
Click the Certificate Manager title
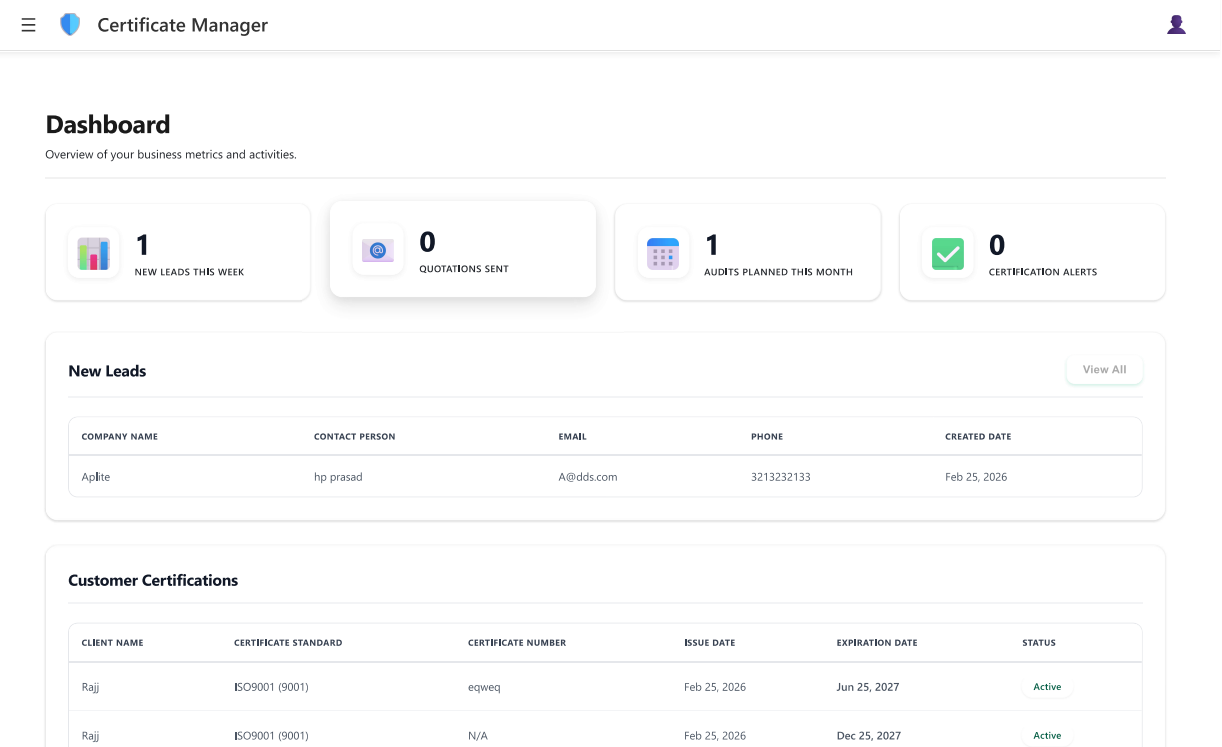coord(182,25)
